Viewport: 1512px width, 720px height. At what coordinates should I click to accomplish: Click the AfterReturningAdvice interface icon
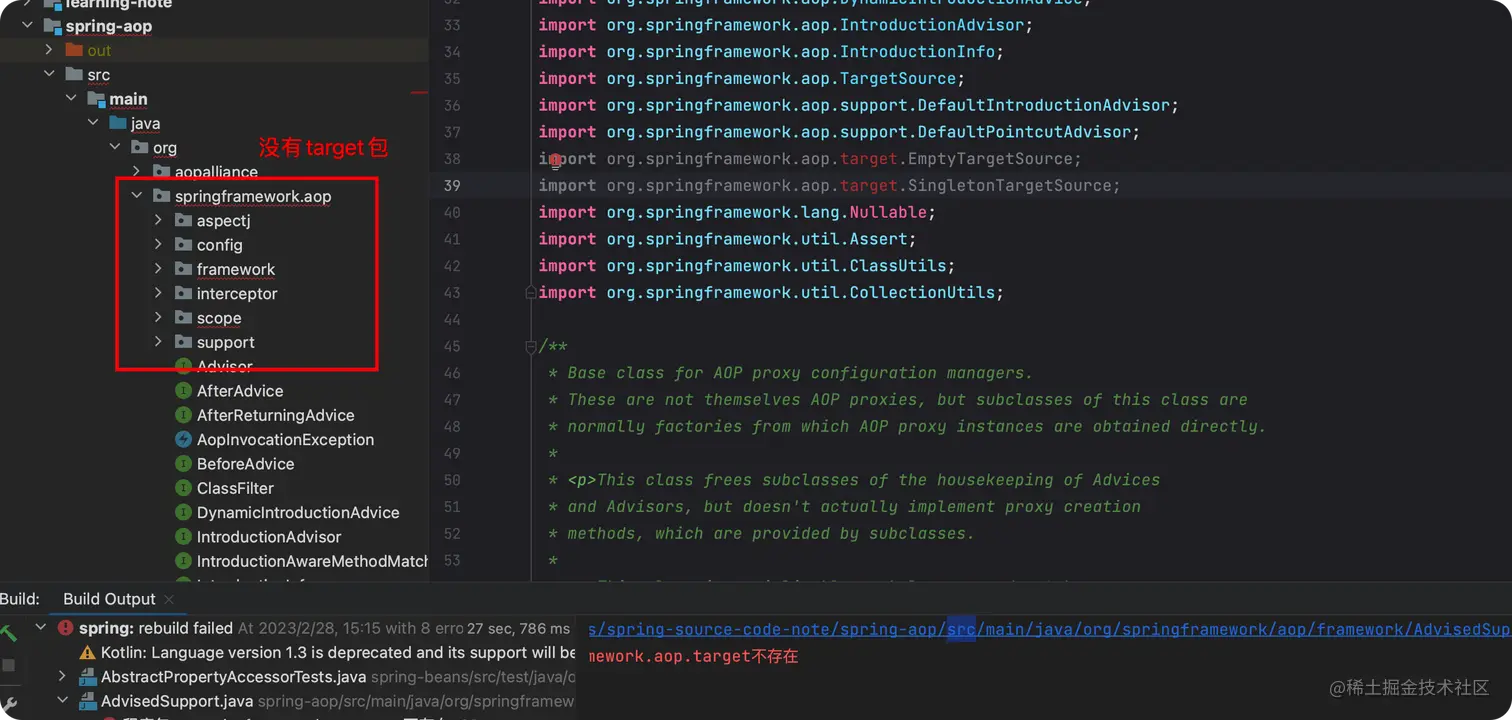[x=183, y=415]
